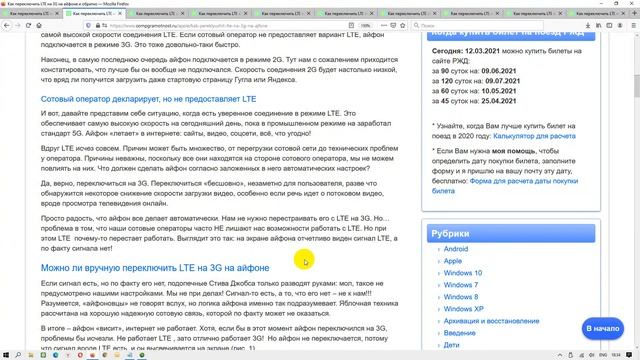
Task: Open page actions three-dot menu
Action: pyautogui.click(x=384, y=25)
